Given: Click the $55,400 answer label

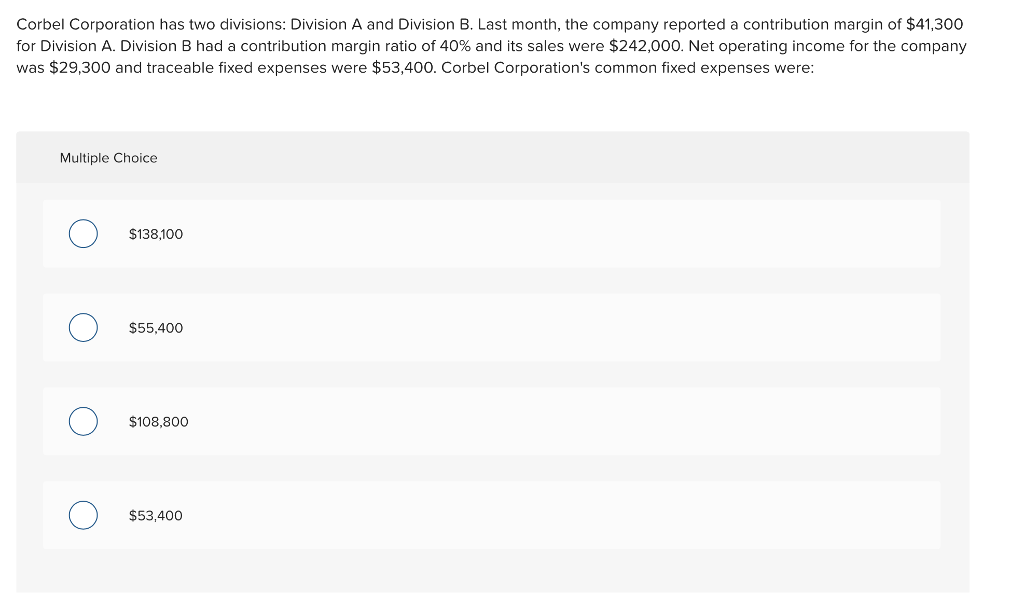Looking at the screenshot, I should pyautogui.click(x=155, y=327).
